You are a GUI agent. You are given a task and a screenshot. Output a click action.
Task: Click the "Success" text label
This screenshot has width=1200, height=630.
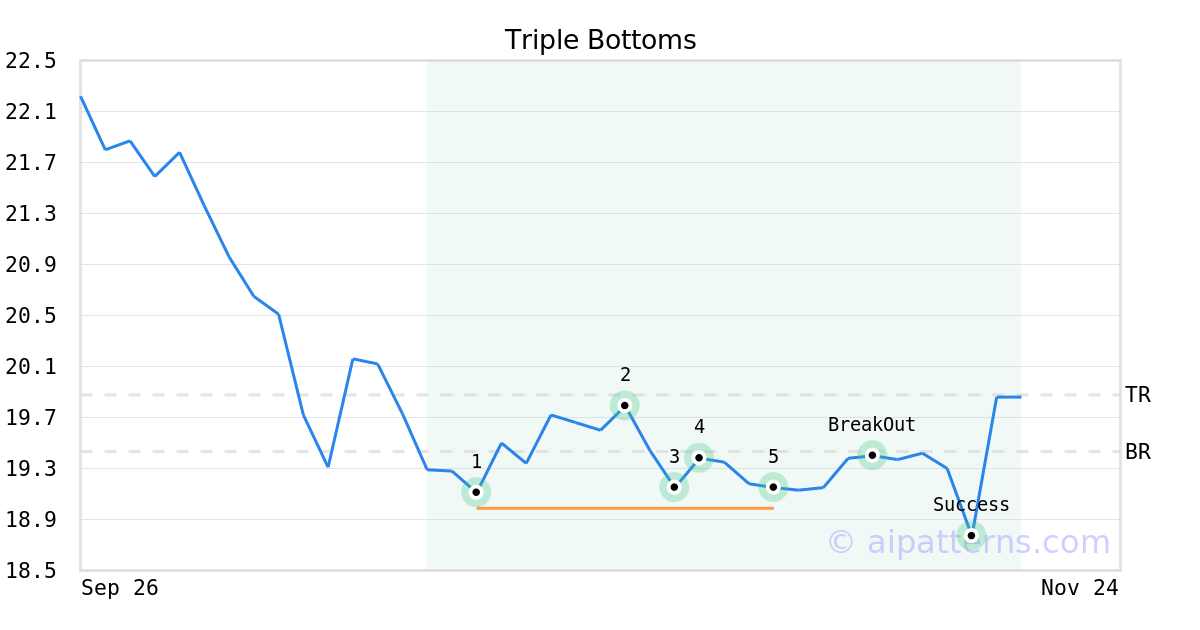[971, 505]
